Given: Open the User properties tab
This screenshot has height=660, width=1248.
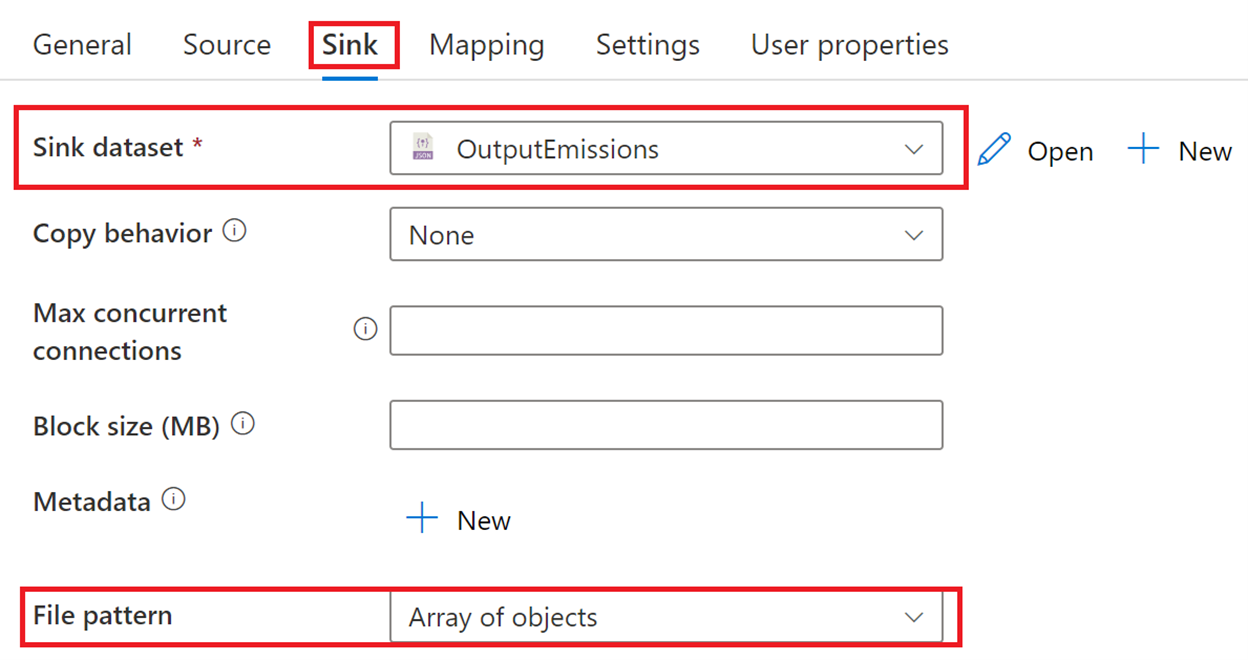Looking at the screenshot, I should click(x=850, y=45).
